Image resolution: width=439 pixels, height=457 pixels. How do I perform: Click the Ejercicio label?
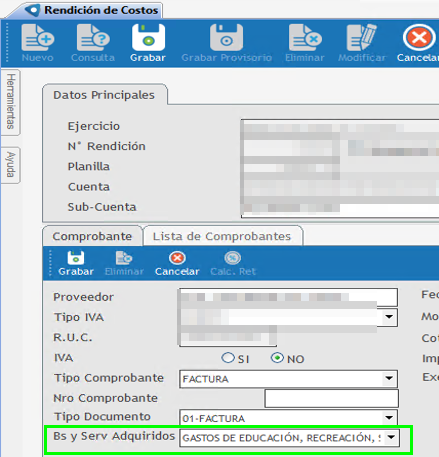coord(94,126)
